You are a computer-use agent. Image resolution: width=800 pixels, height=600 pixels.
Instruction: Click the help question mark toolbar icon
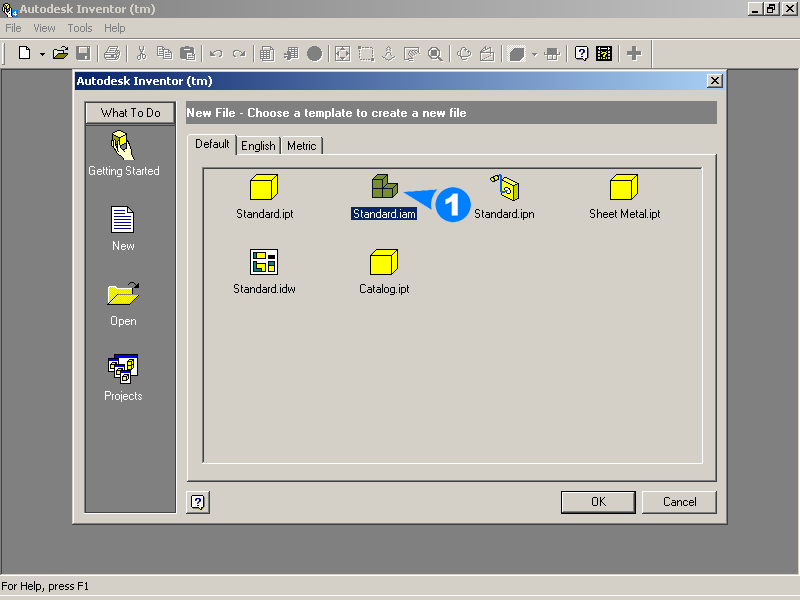click(x=581, y=53)
